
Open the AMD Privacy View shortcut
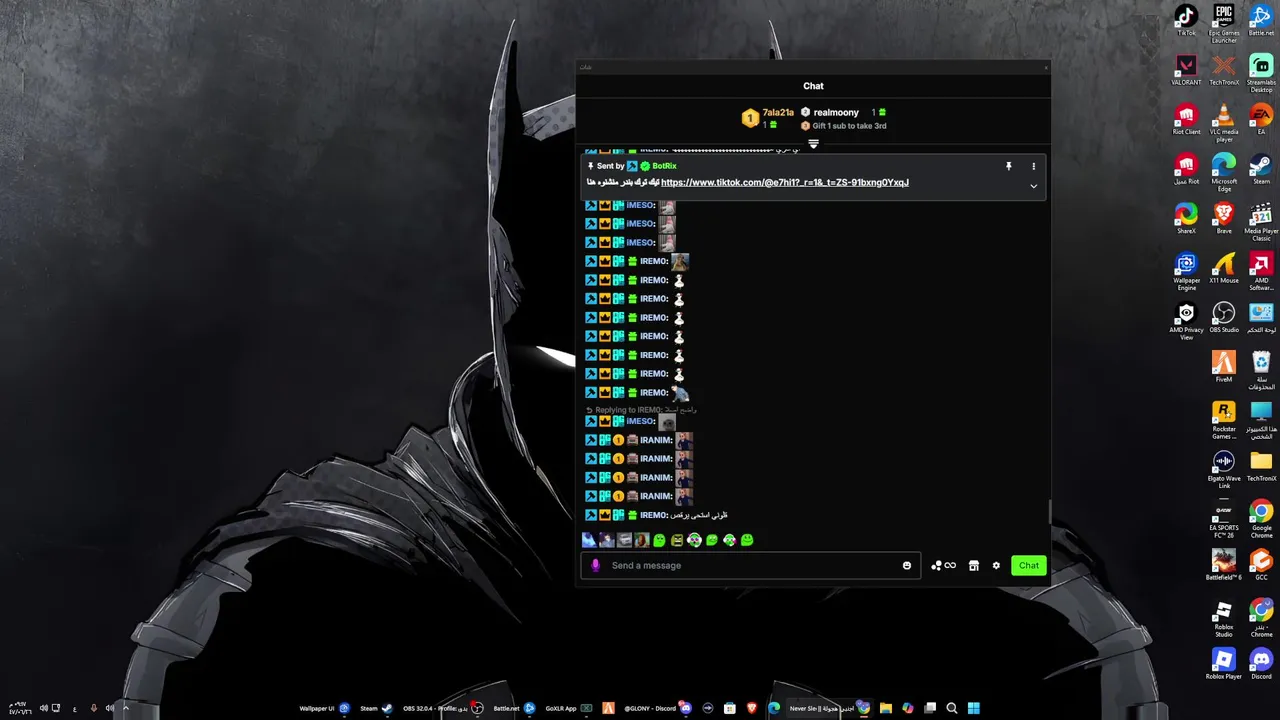pos(1186,322)
